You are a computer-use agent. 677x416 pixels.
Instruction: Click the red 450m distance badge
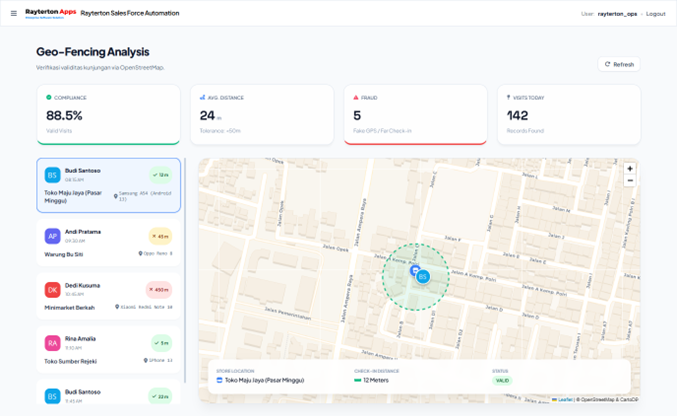coord(158,290)
